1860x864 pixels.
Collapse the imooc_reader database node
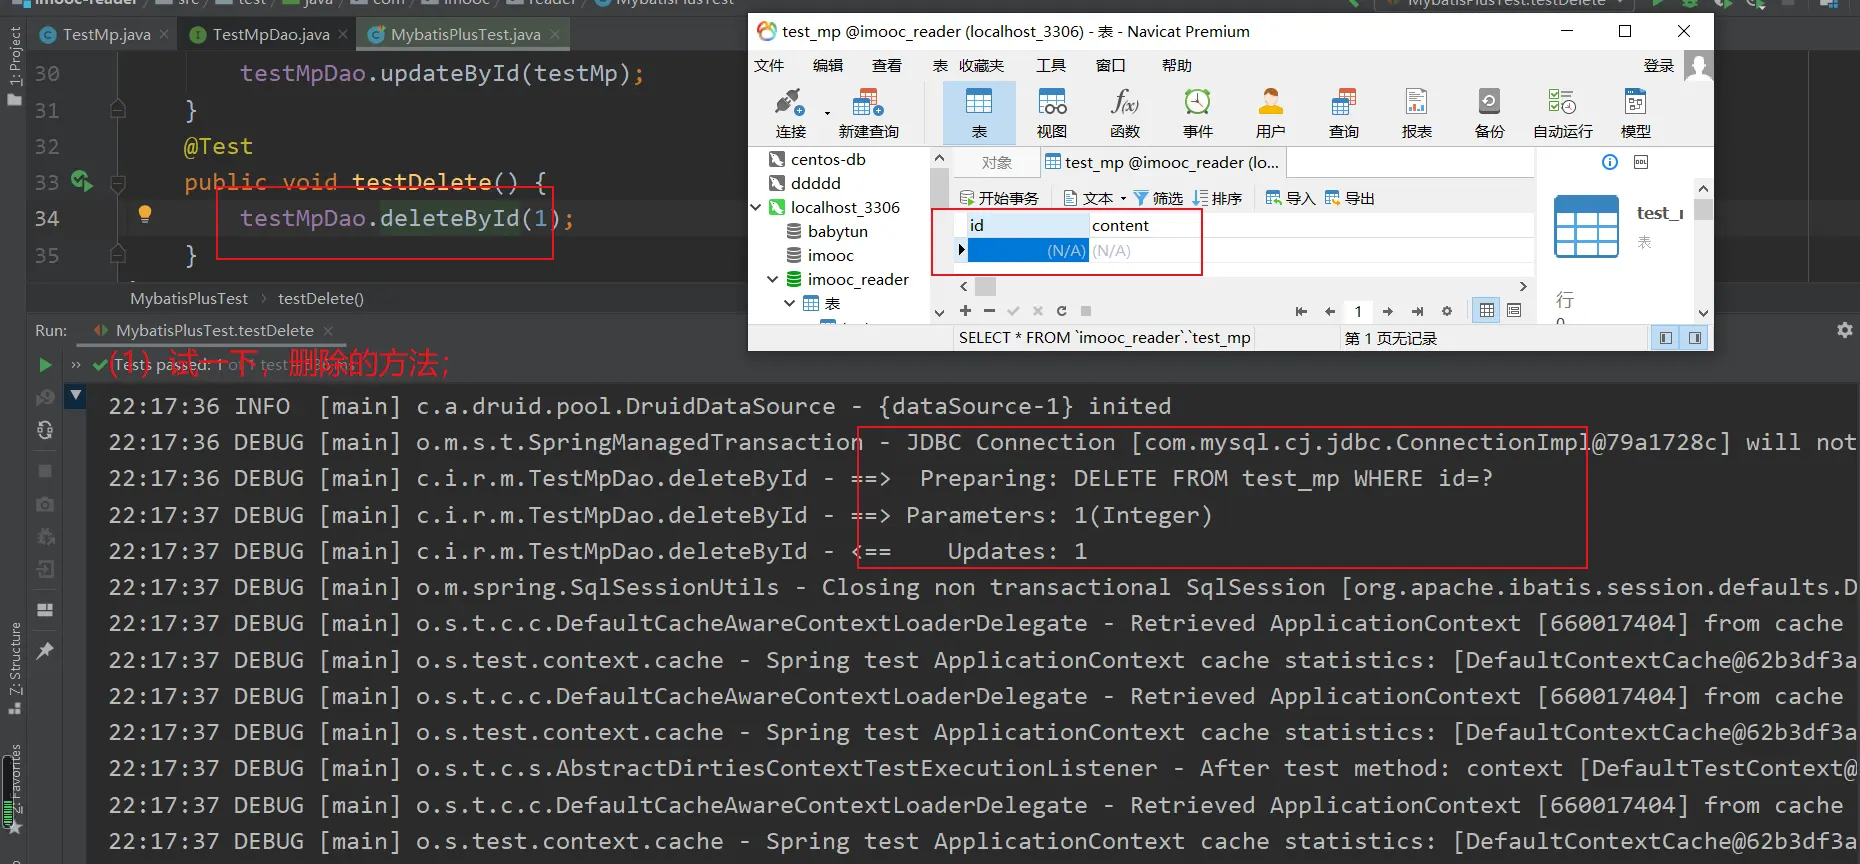pos(772,279)
